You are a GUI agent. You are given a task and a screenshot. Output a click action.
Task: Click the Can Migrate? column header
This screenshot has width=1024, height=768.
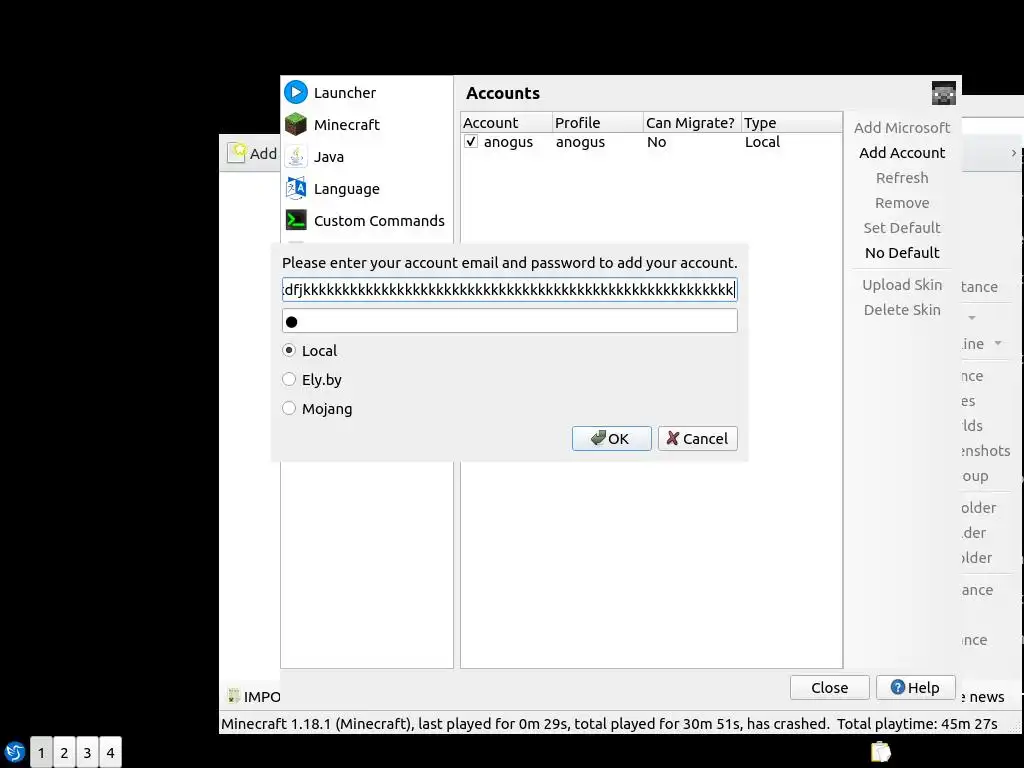pos(692,123)
